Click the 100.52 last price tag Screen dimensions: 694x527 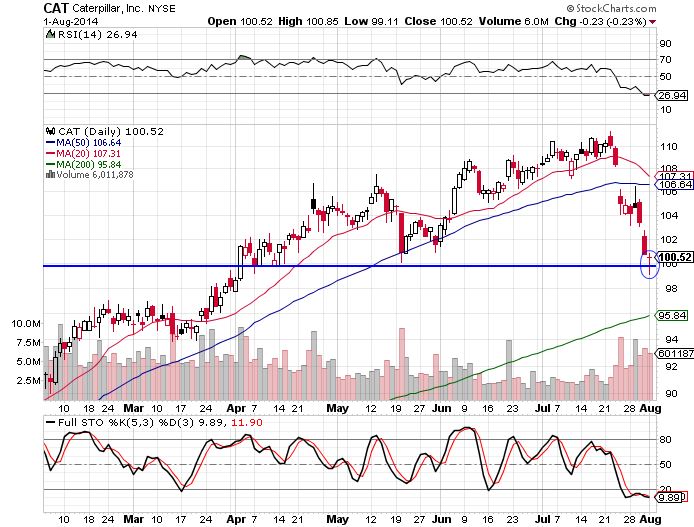675,257
